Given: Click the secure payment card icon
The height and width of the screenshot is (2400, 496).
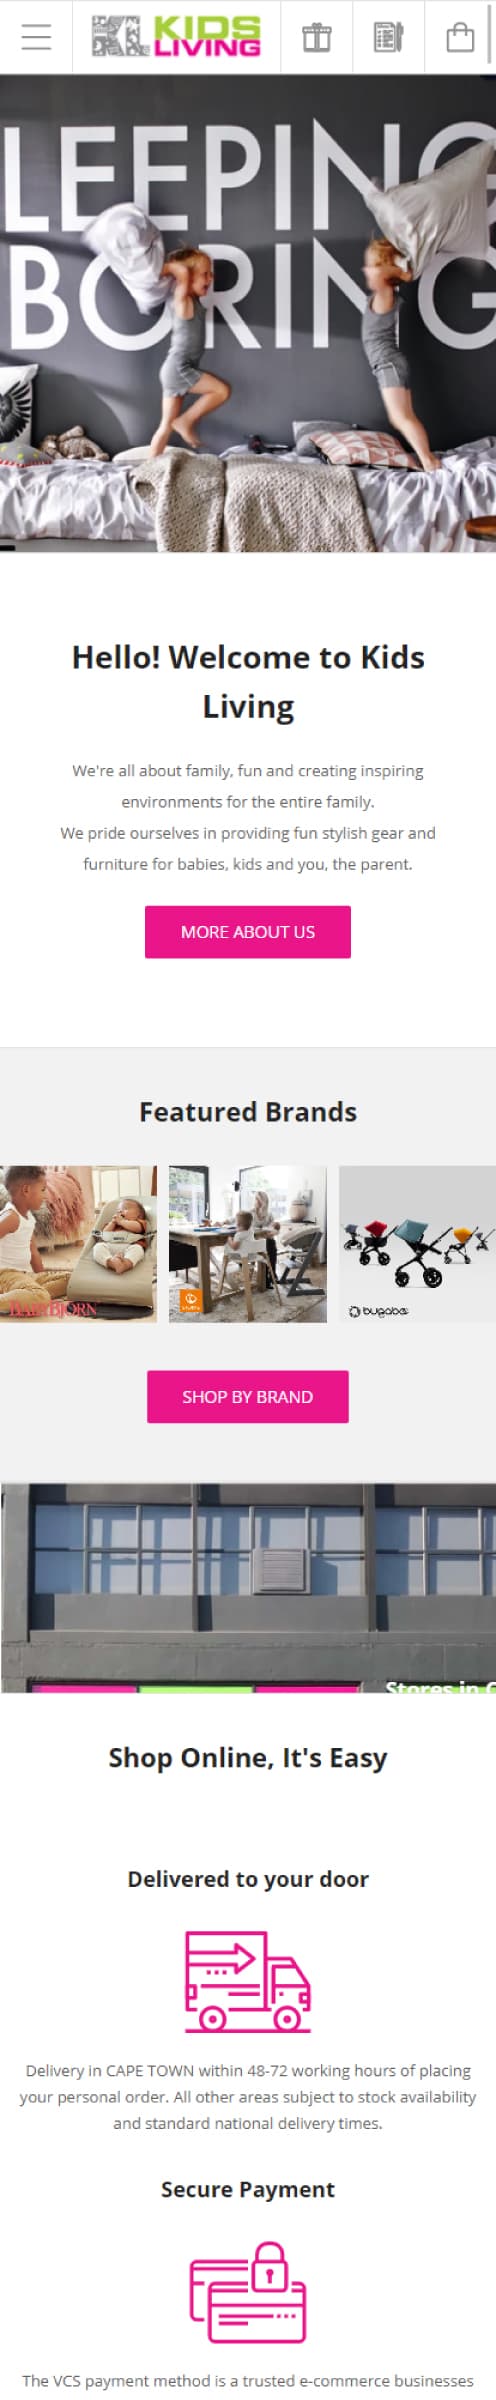Looking at the screenshot, I should pos(248,2293).
